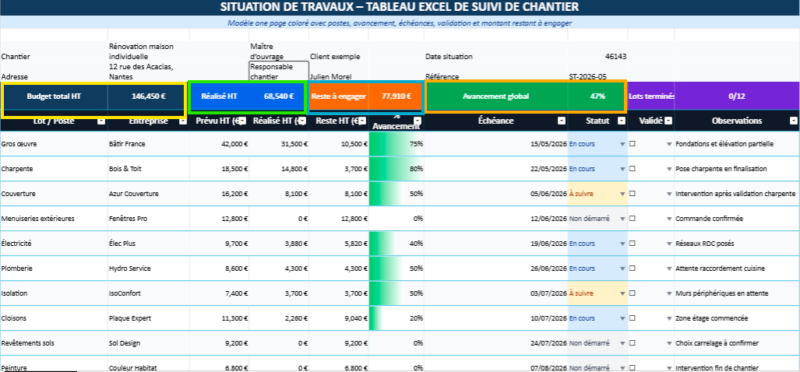This screenshot has height=372, width=800.
Task: Select the Réalisé HT total 68,540 €
Action: pyautogui.click(x=279, y=96)
